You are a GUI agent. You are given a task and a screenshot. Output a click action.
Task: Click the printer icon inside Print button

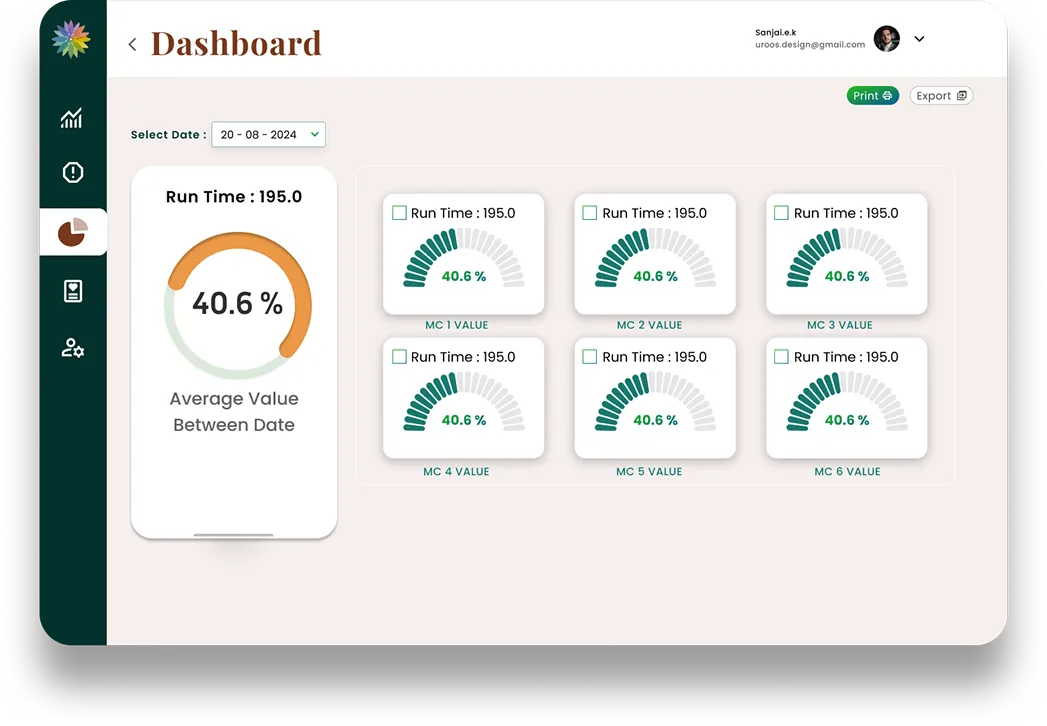point(885,95)
